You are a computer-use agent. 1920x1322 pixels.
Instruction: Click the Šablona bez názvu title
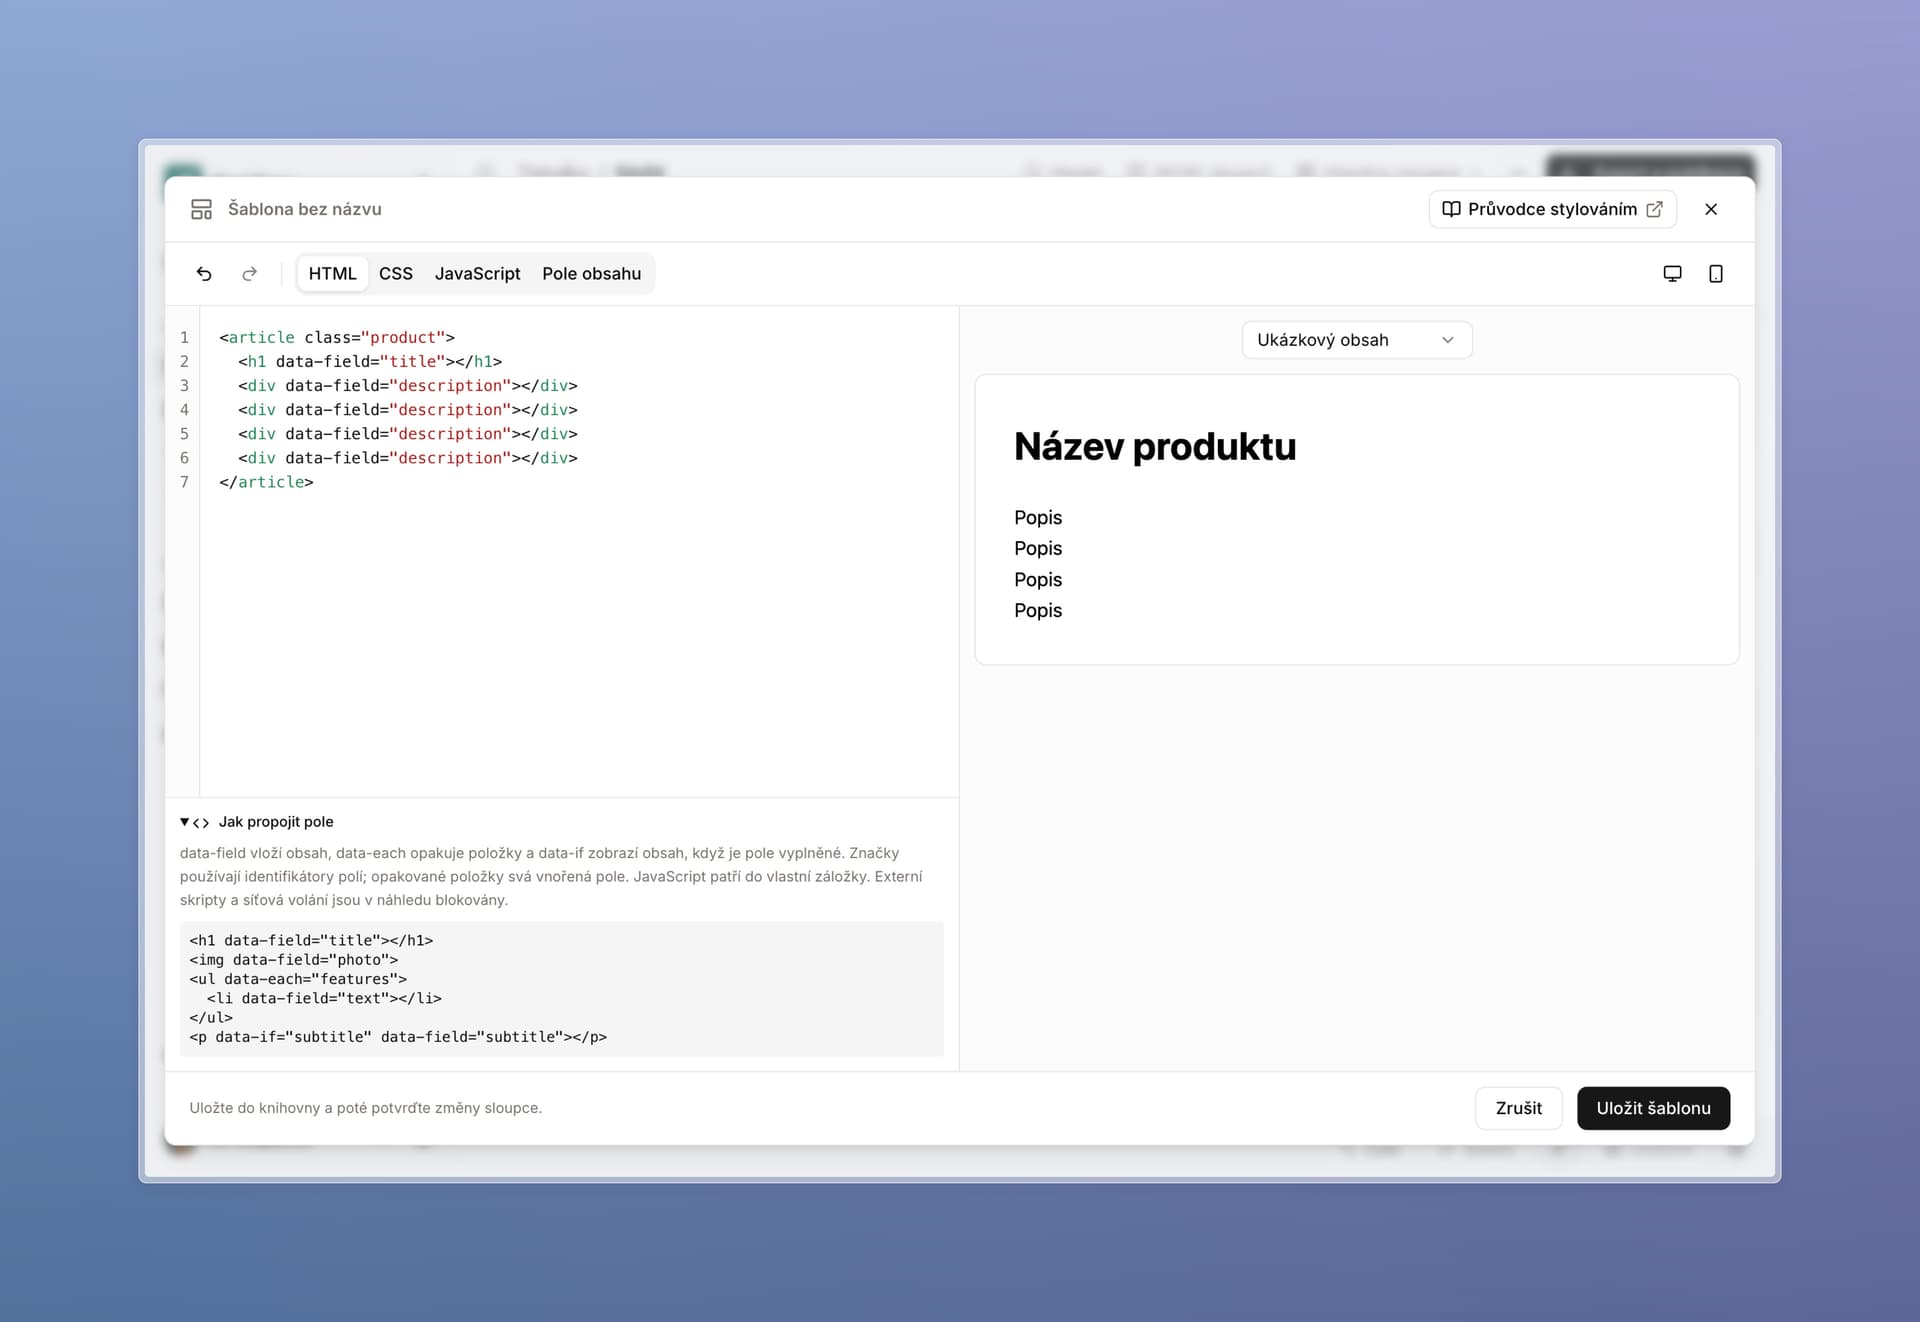click(x=305, y=209)
